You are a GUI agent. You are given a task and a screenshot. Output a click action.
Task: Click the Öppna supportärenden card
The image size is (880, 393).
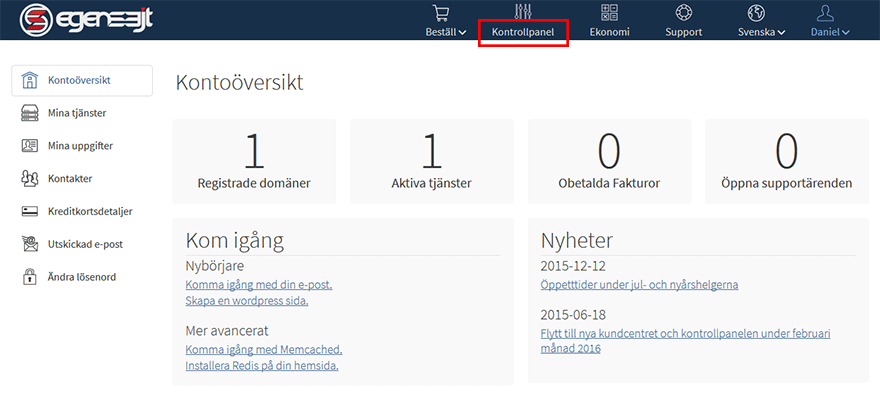787,162
